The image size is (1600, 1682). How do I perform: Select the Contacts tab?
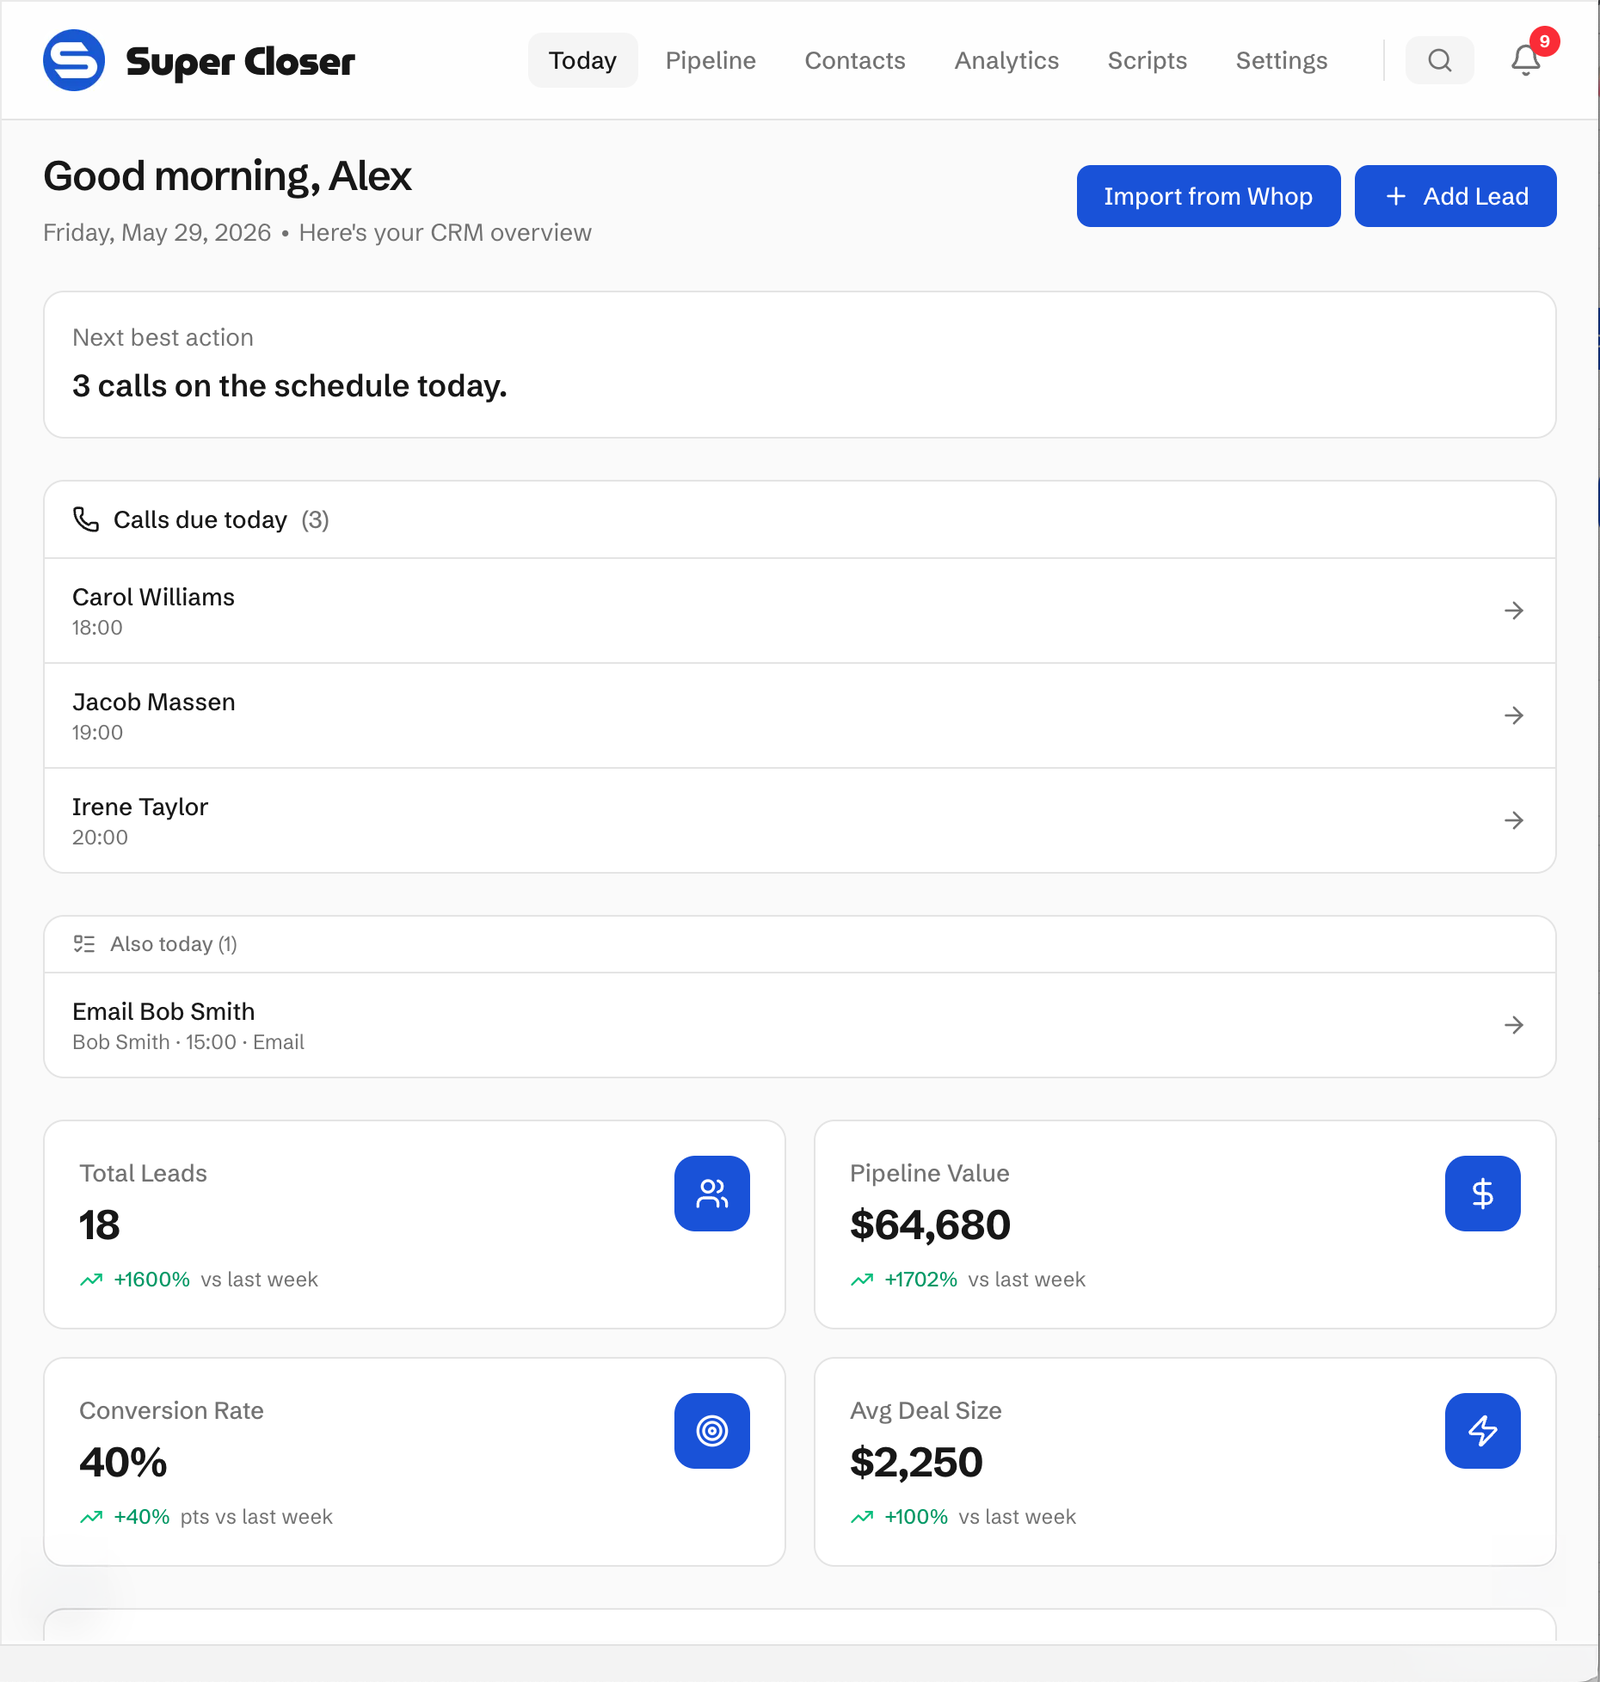(855, 60)
